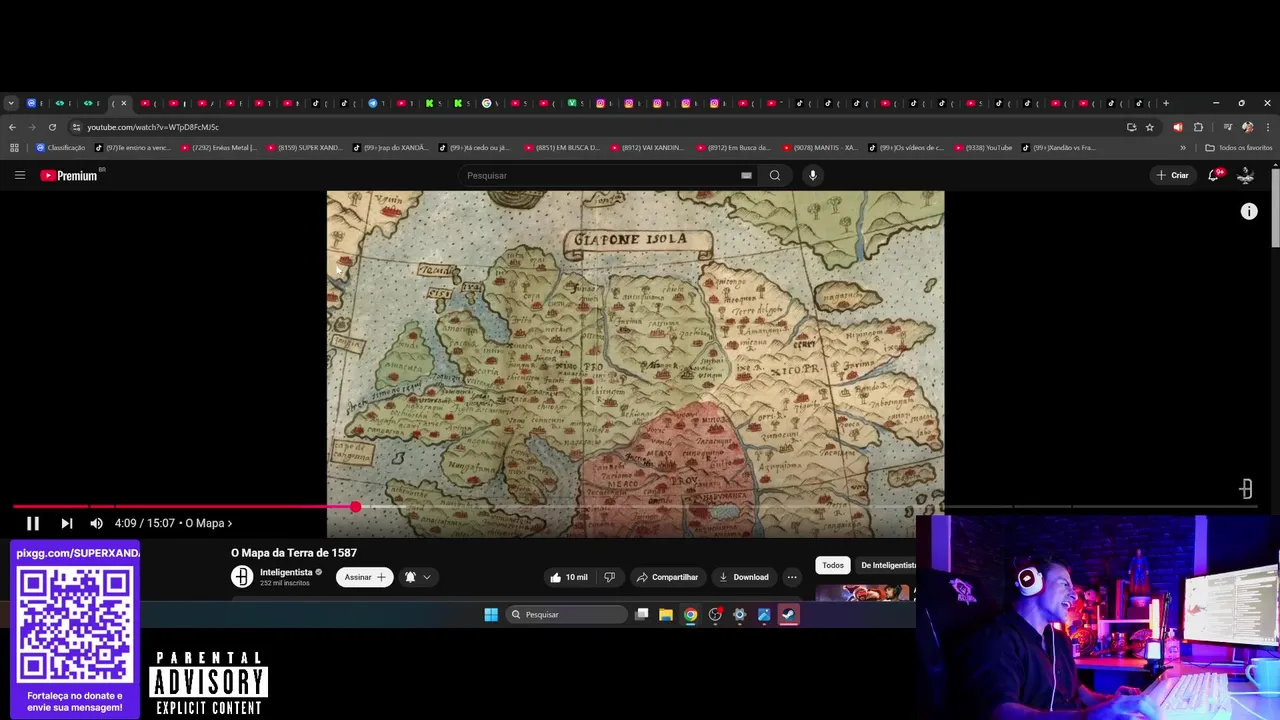Open the '(9078) MANTIS - XA...' bookmark
The width and height of the screenshot is (1280, 720).
820,148
